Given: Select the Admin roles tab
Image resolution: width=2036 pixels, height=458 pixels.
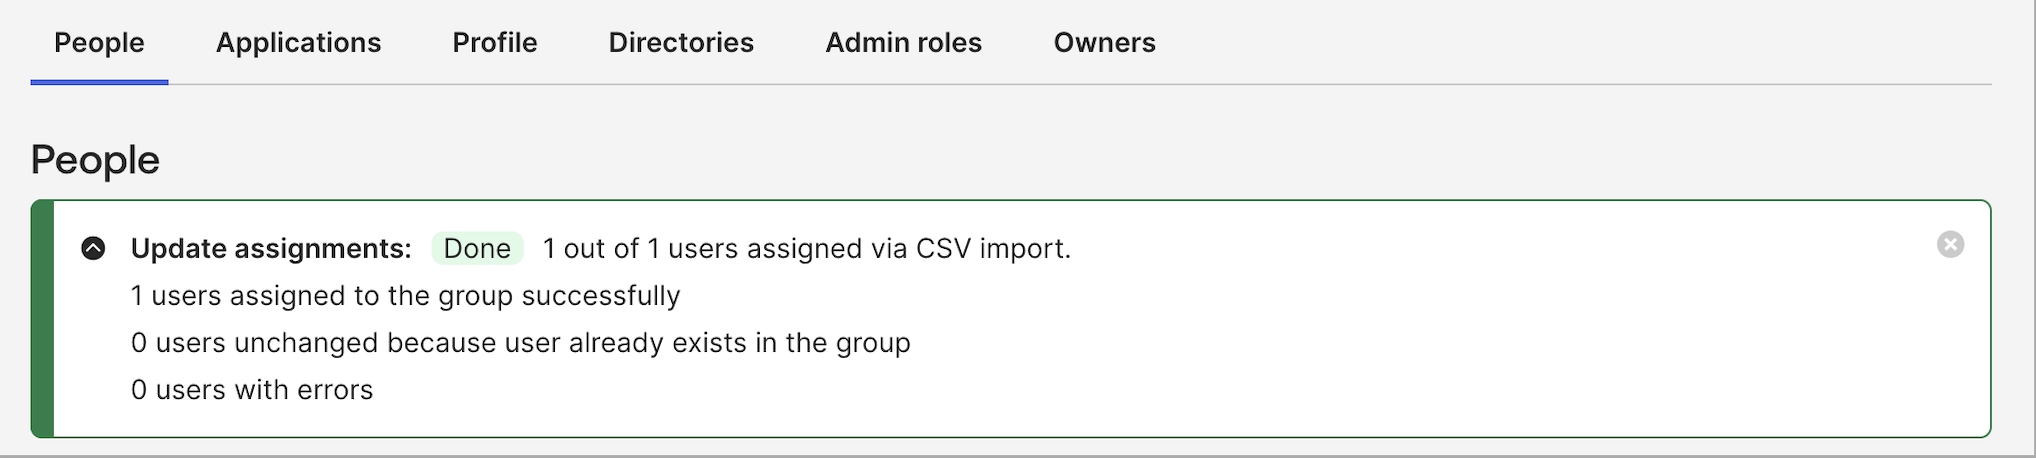Looking at the screenshot, I should (903, 43).
